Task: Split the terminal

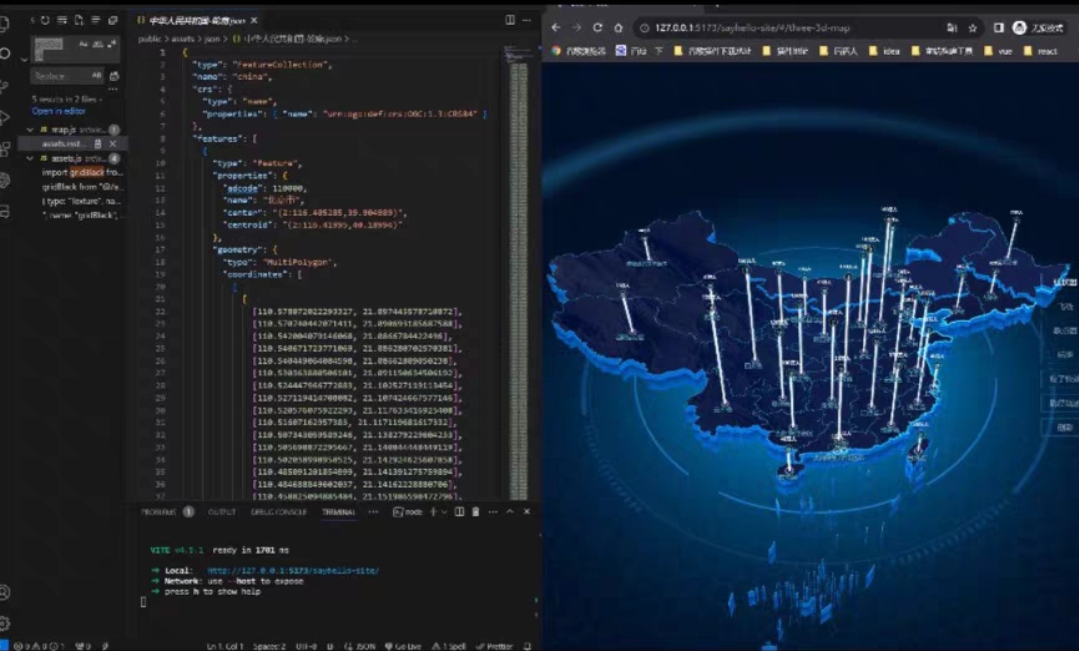Action: [x=459, y=512]
